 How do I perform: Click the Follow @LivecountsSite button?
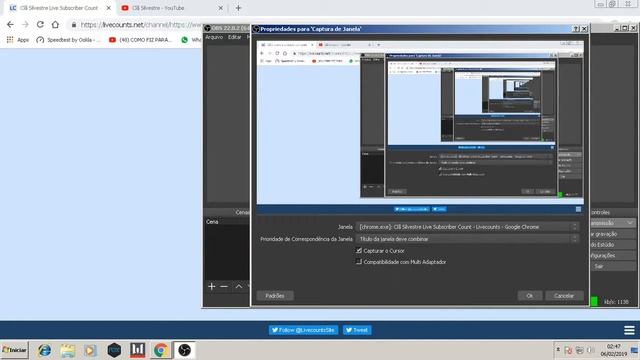(x=303, y=330)
